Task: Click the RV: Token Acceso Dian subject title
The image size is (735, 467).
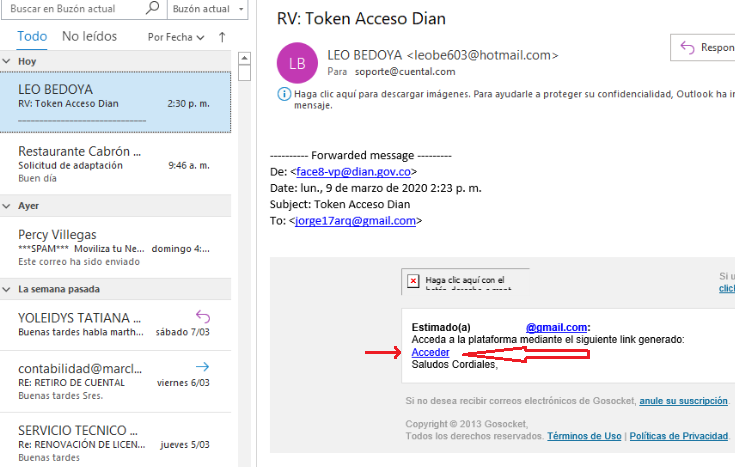Action: [x=361, y=19]
